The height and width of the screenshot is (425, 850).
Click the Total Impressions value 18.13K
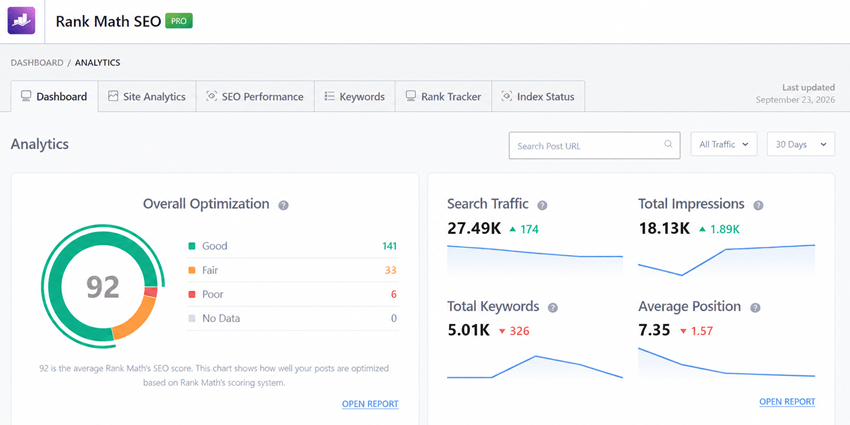tap(664, 228)
